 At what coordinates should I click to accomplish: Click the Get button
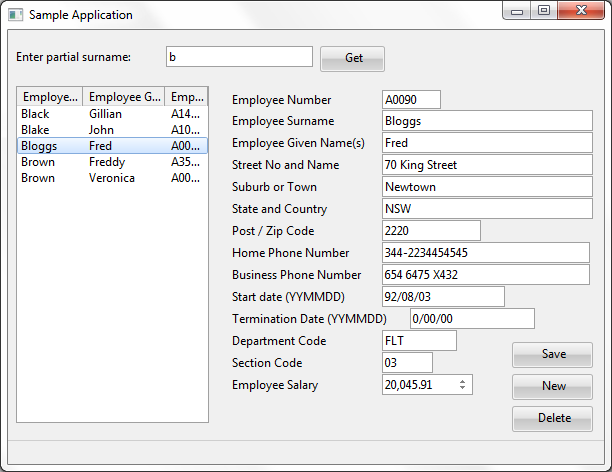click(352, 58)
